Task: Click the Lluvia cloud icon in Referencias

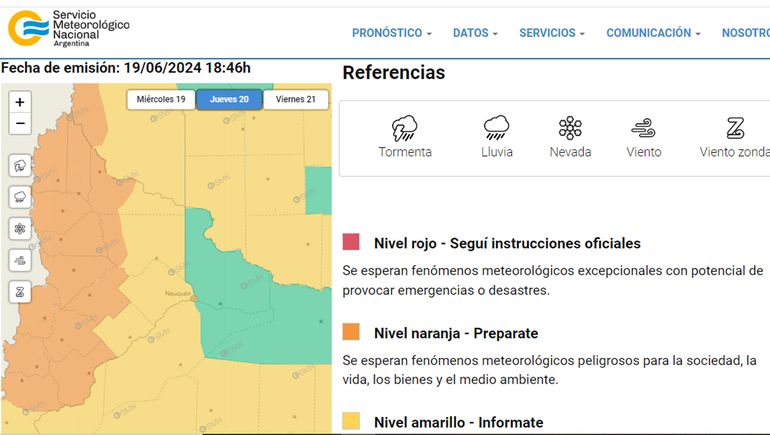Action: click(x=496, y=128)
